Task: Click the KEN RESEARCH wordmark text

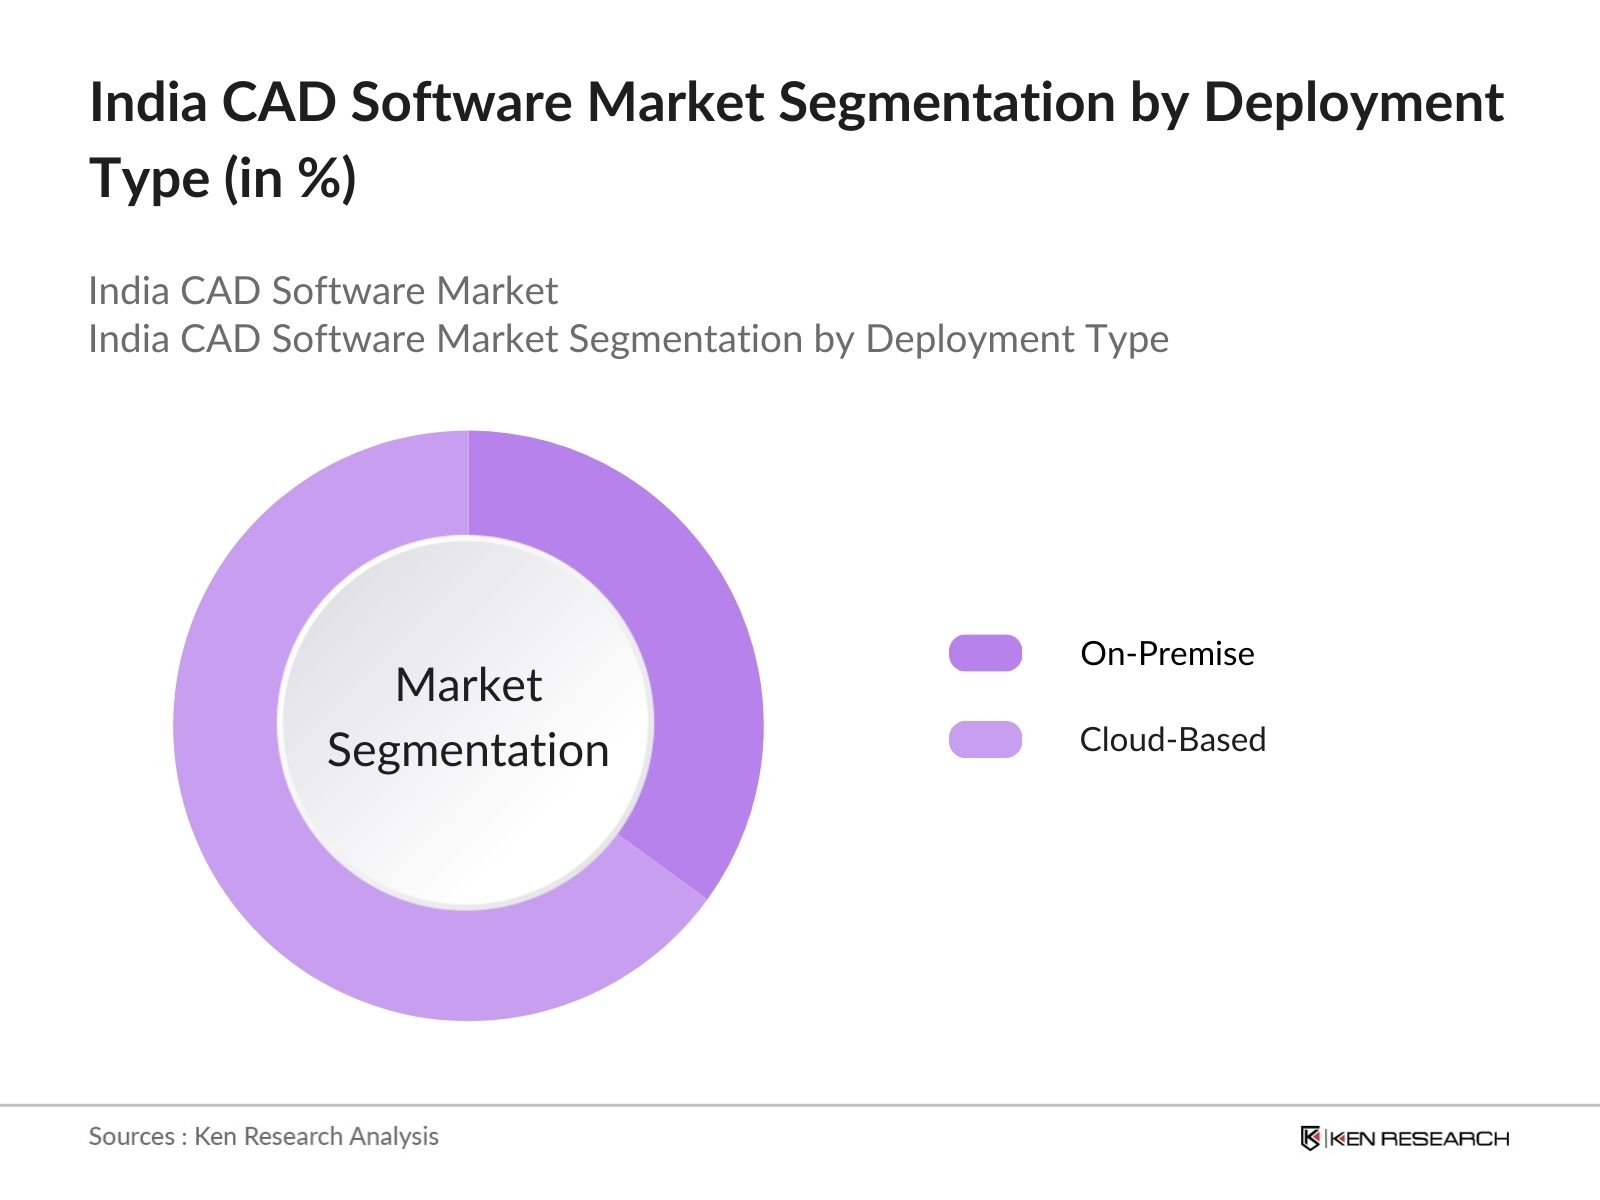Action: tap(1420, 1138)
